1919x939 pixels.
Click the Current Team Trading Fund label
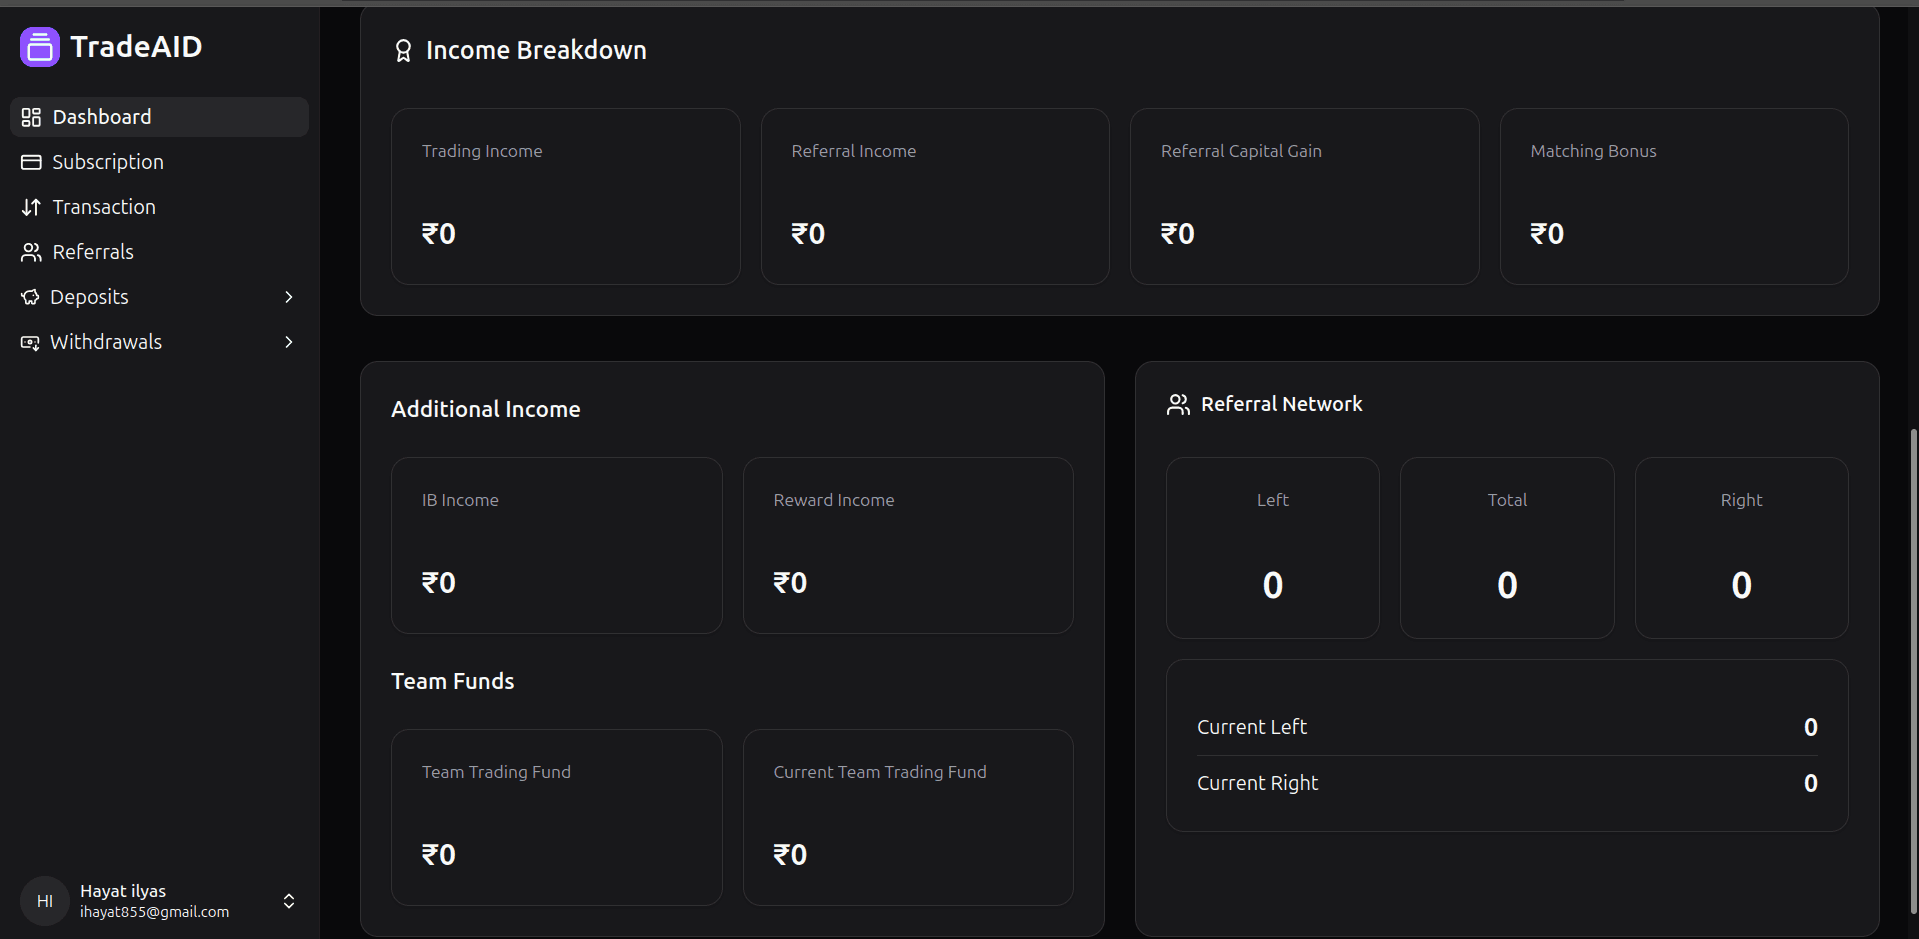click(x=880, y=772)
